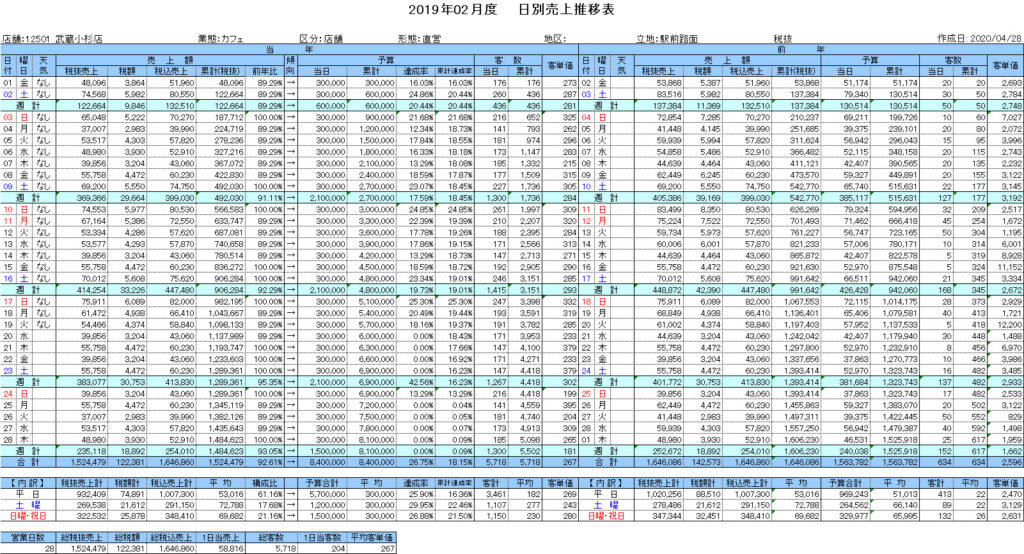Select the weekday customer count 3,461
Viewport: 1024px width, 554px height.
pyautogui.click(x=496, y=495)
